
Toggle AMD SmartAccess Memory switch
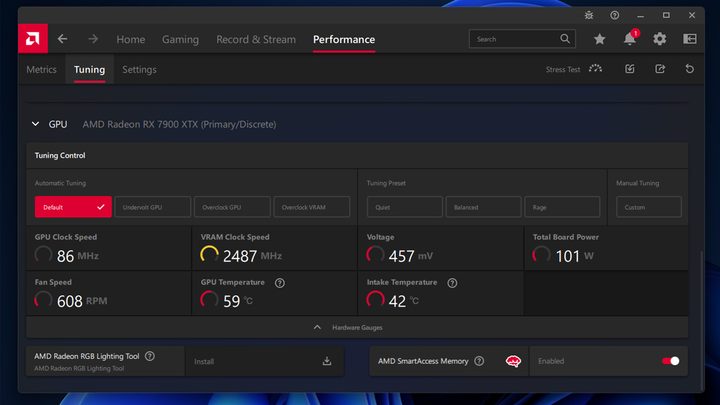pyautogui.click(x=671, y=361)
